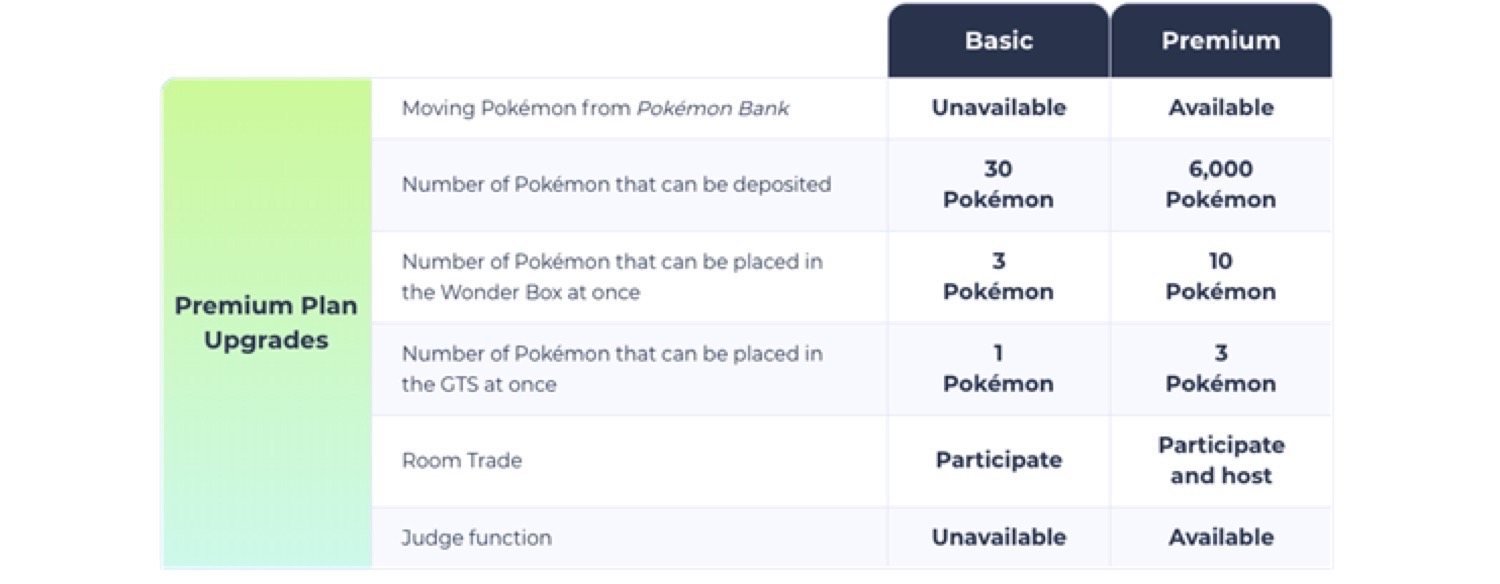
Task: Click the 6,000 Pokémon deposit cell
Action: [1220, 185]
